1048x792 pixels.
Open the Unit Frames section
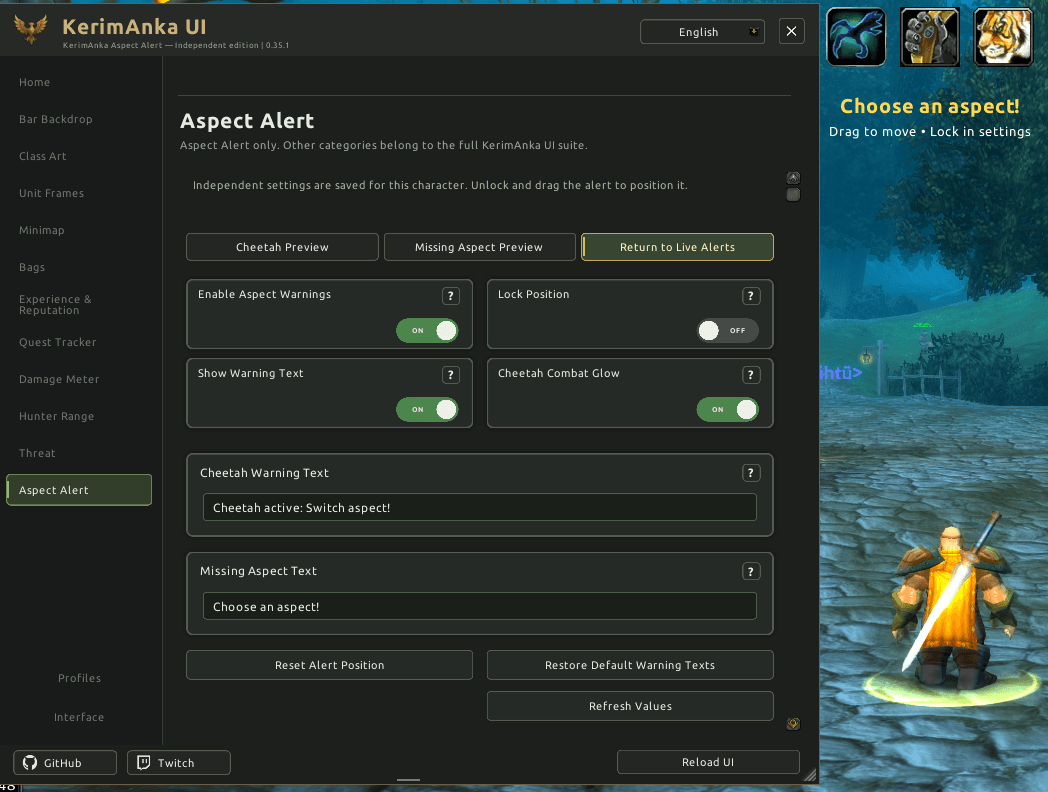point(51,193)
